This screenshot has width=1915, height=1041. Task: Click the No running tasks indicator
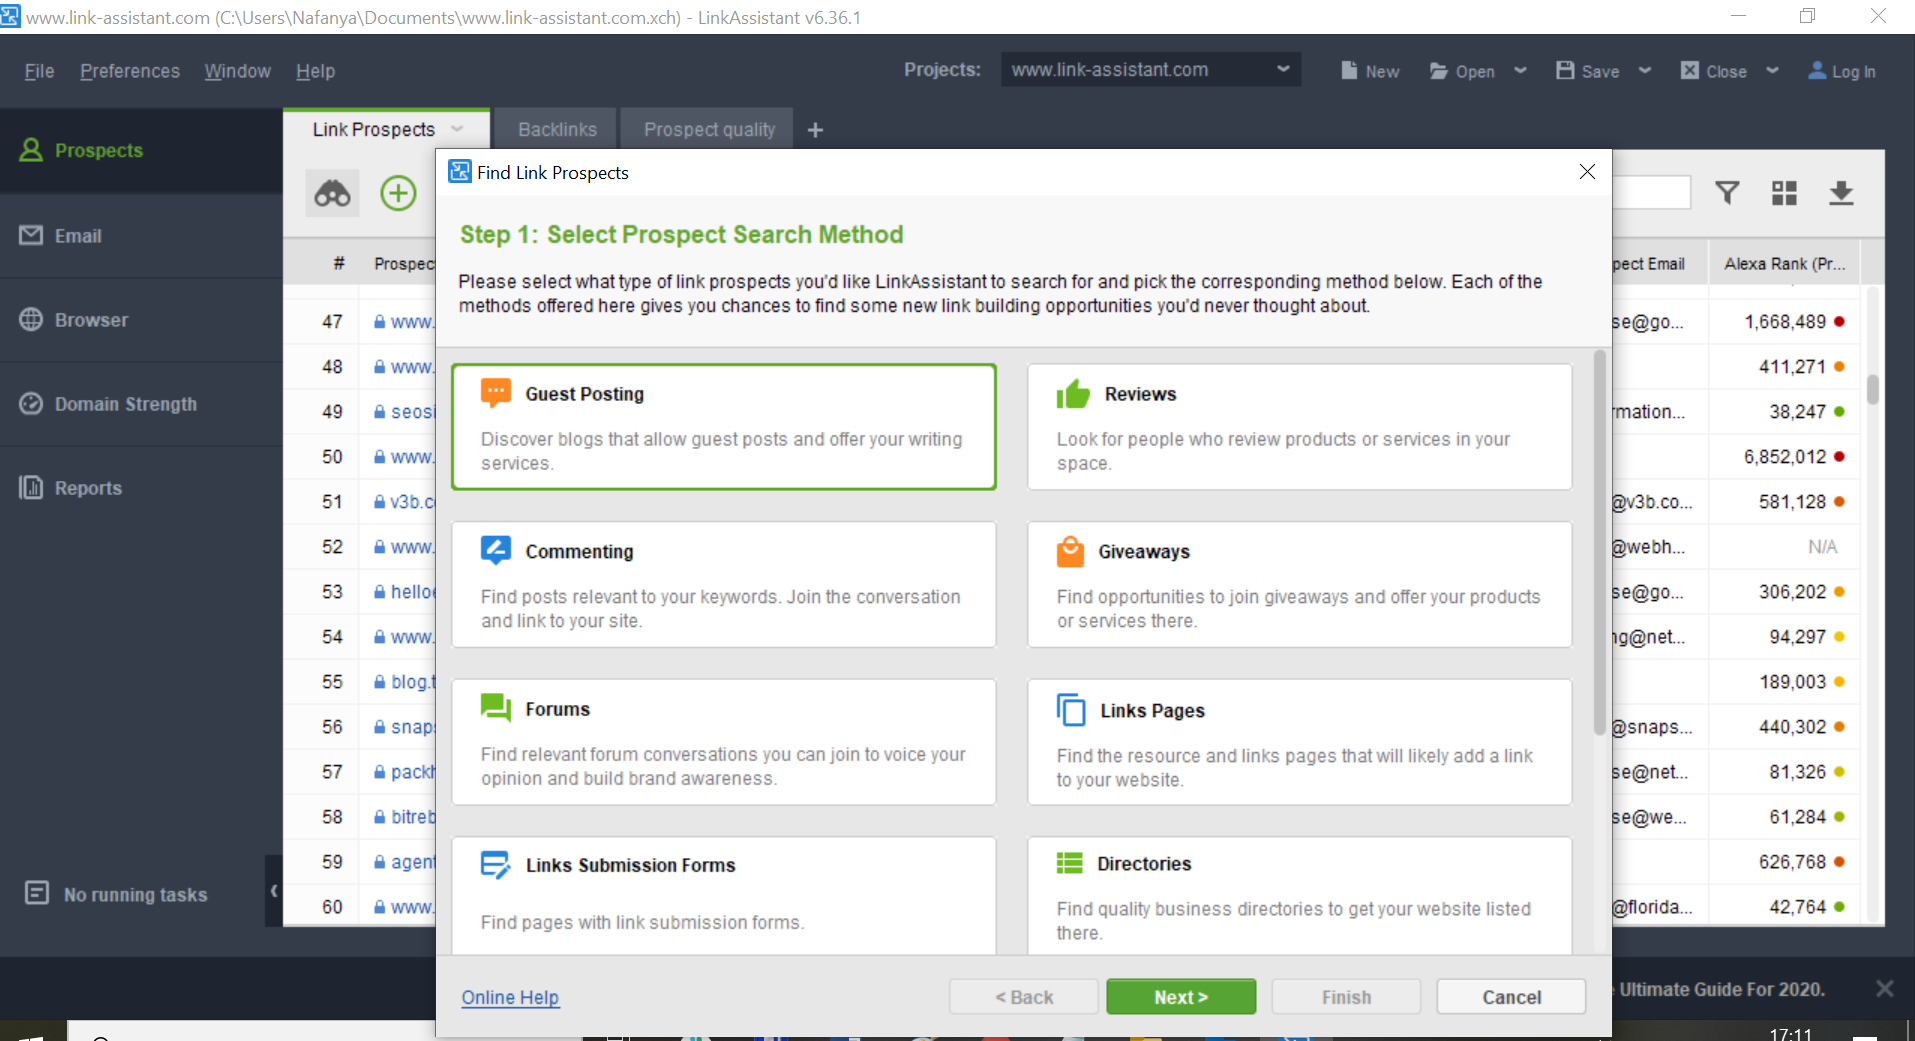[x=116, y=894]
